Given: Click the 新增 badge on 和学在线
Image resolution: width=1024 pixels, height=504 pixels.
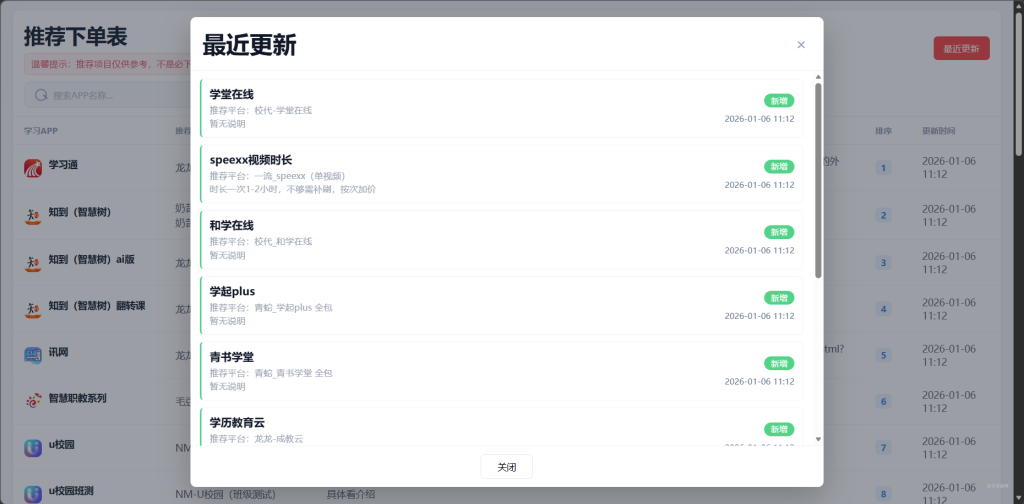Looking at the screenshot, I should 779,232.
